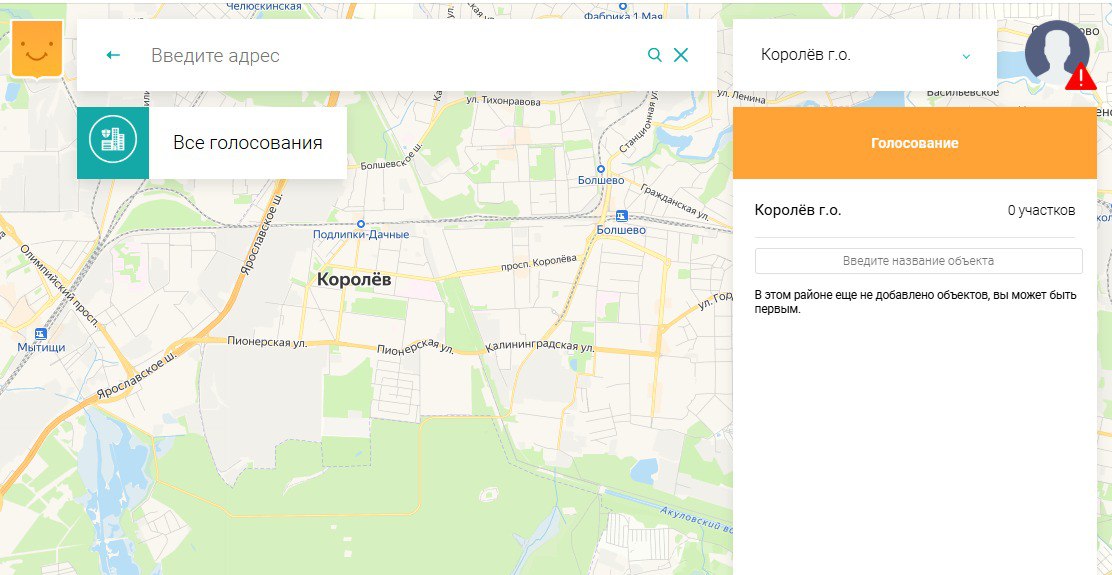The height and width of the screenshot is (575, 1112).
Task: Open the user profile avatar
Action: coord(1057,51)
